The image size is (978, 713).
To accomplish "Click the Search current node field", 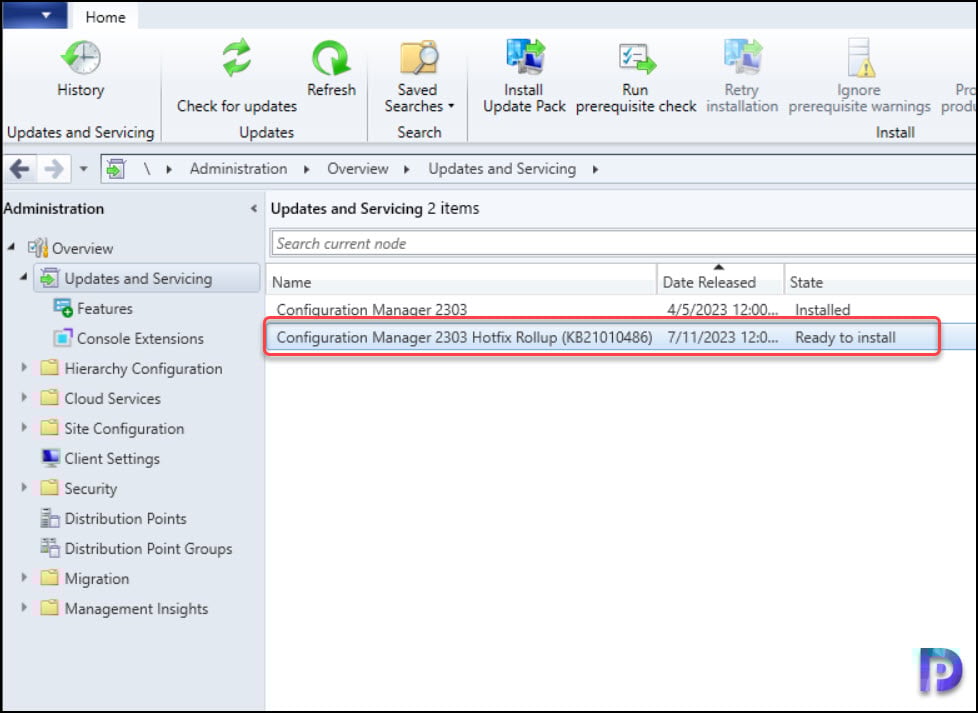I will [x=623, y=243].
